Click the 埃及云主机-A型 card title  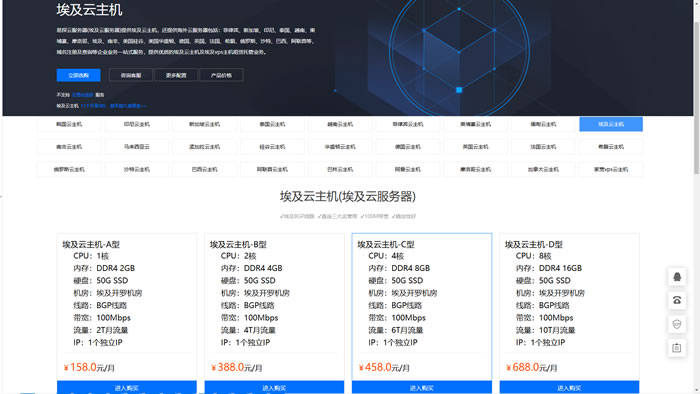tap(91, 245)
